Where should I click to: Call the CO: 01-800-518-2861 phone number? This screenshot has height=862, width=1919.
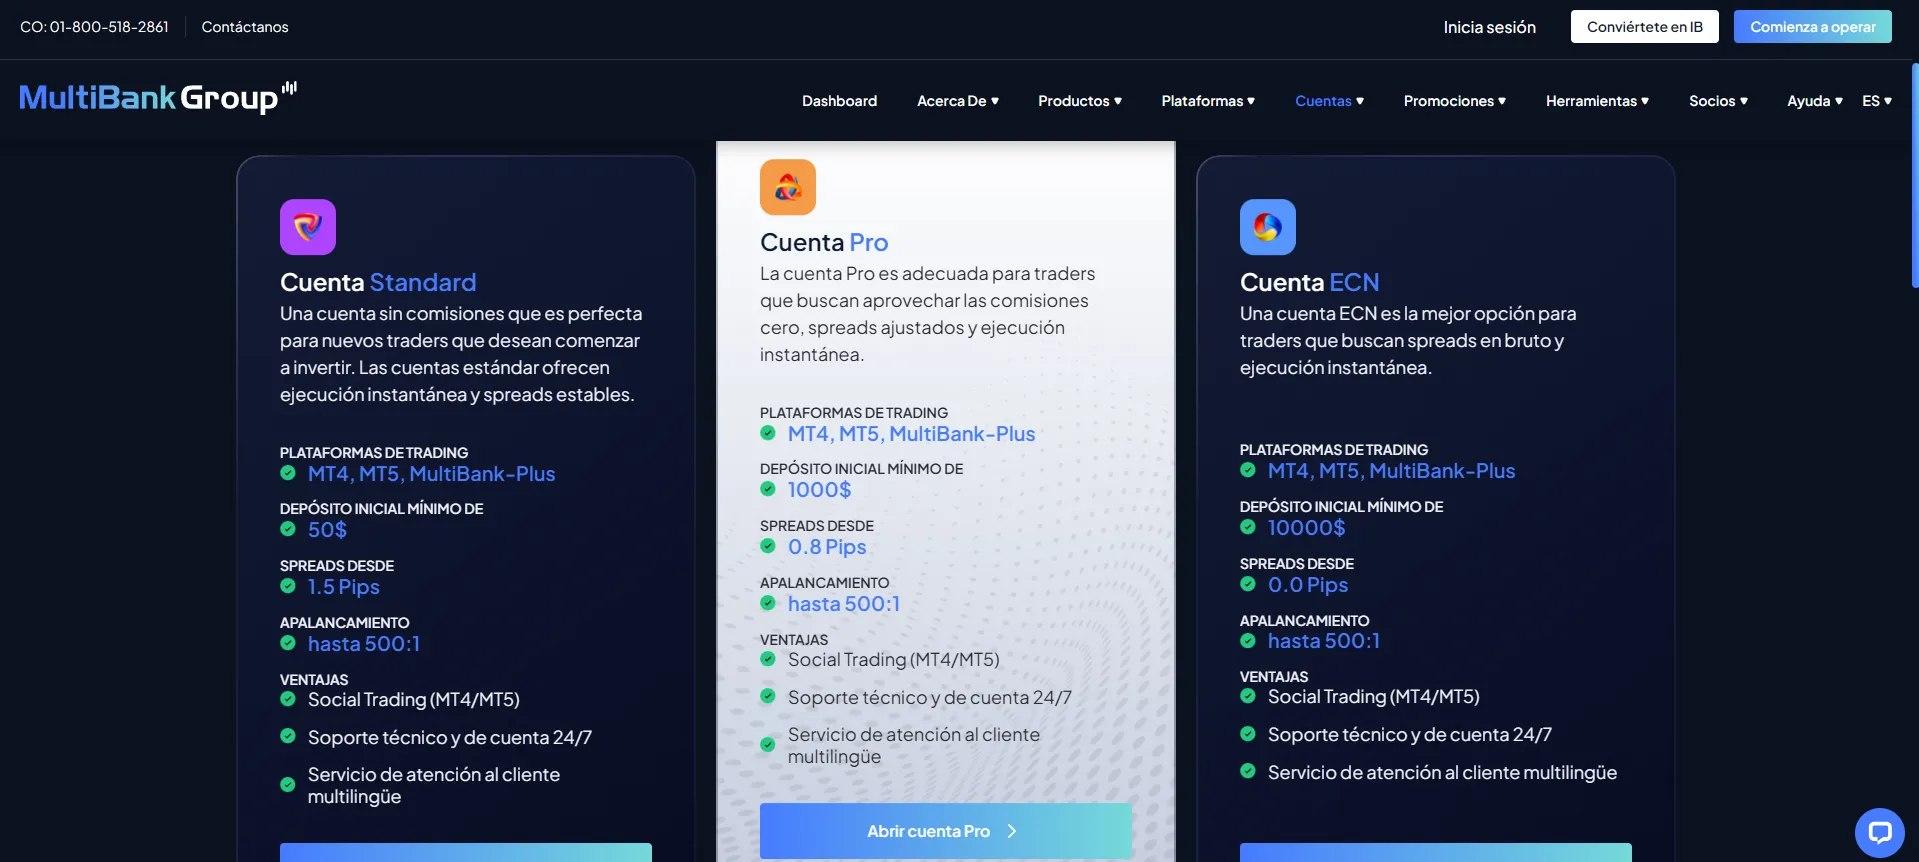click(x=94, y=27)
